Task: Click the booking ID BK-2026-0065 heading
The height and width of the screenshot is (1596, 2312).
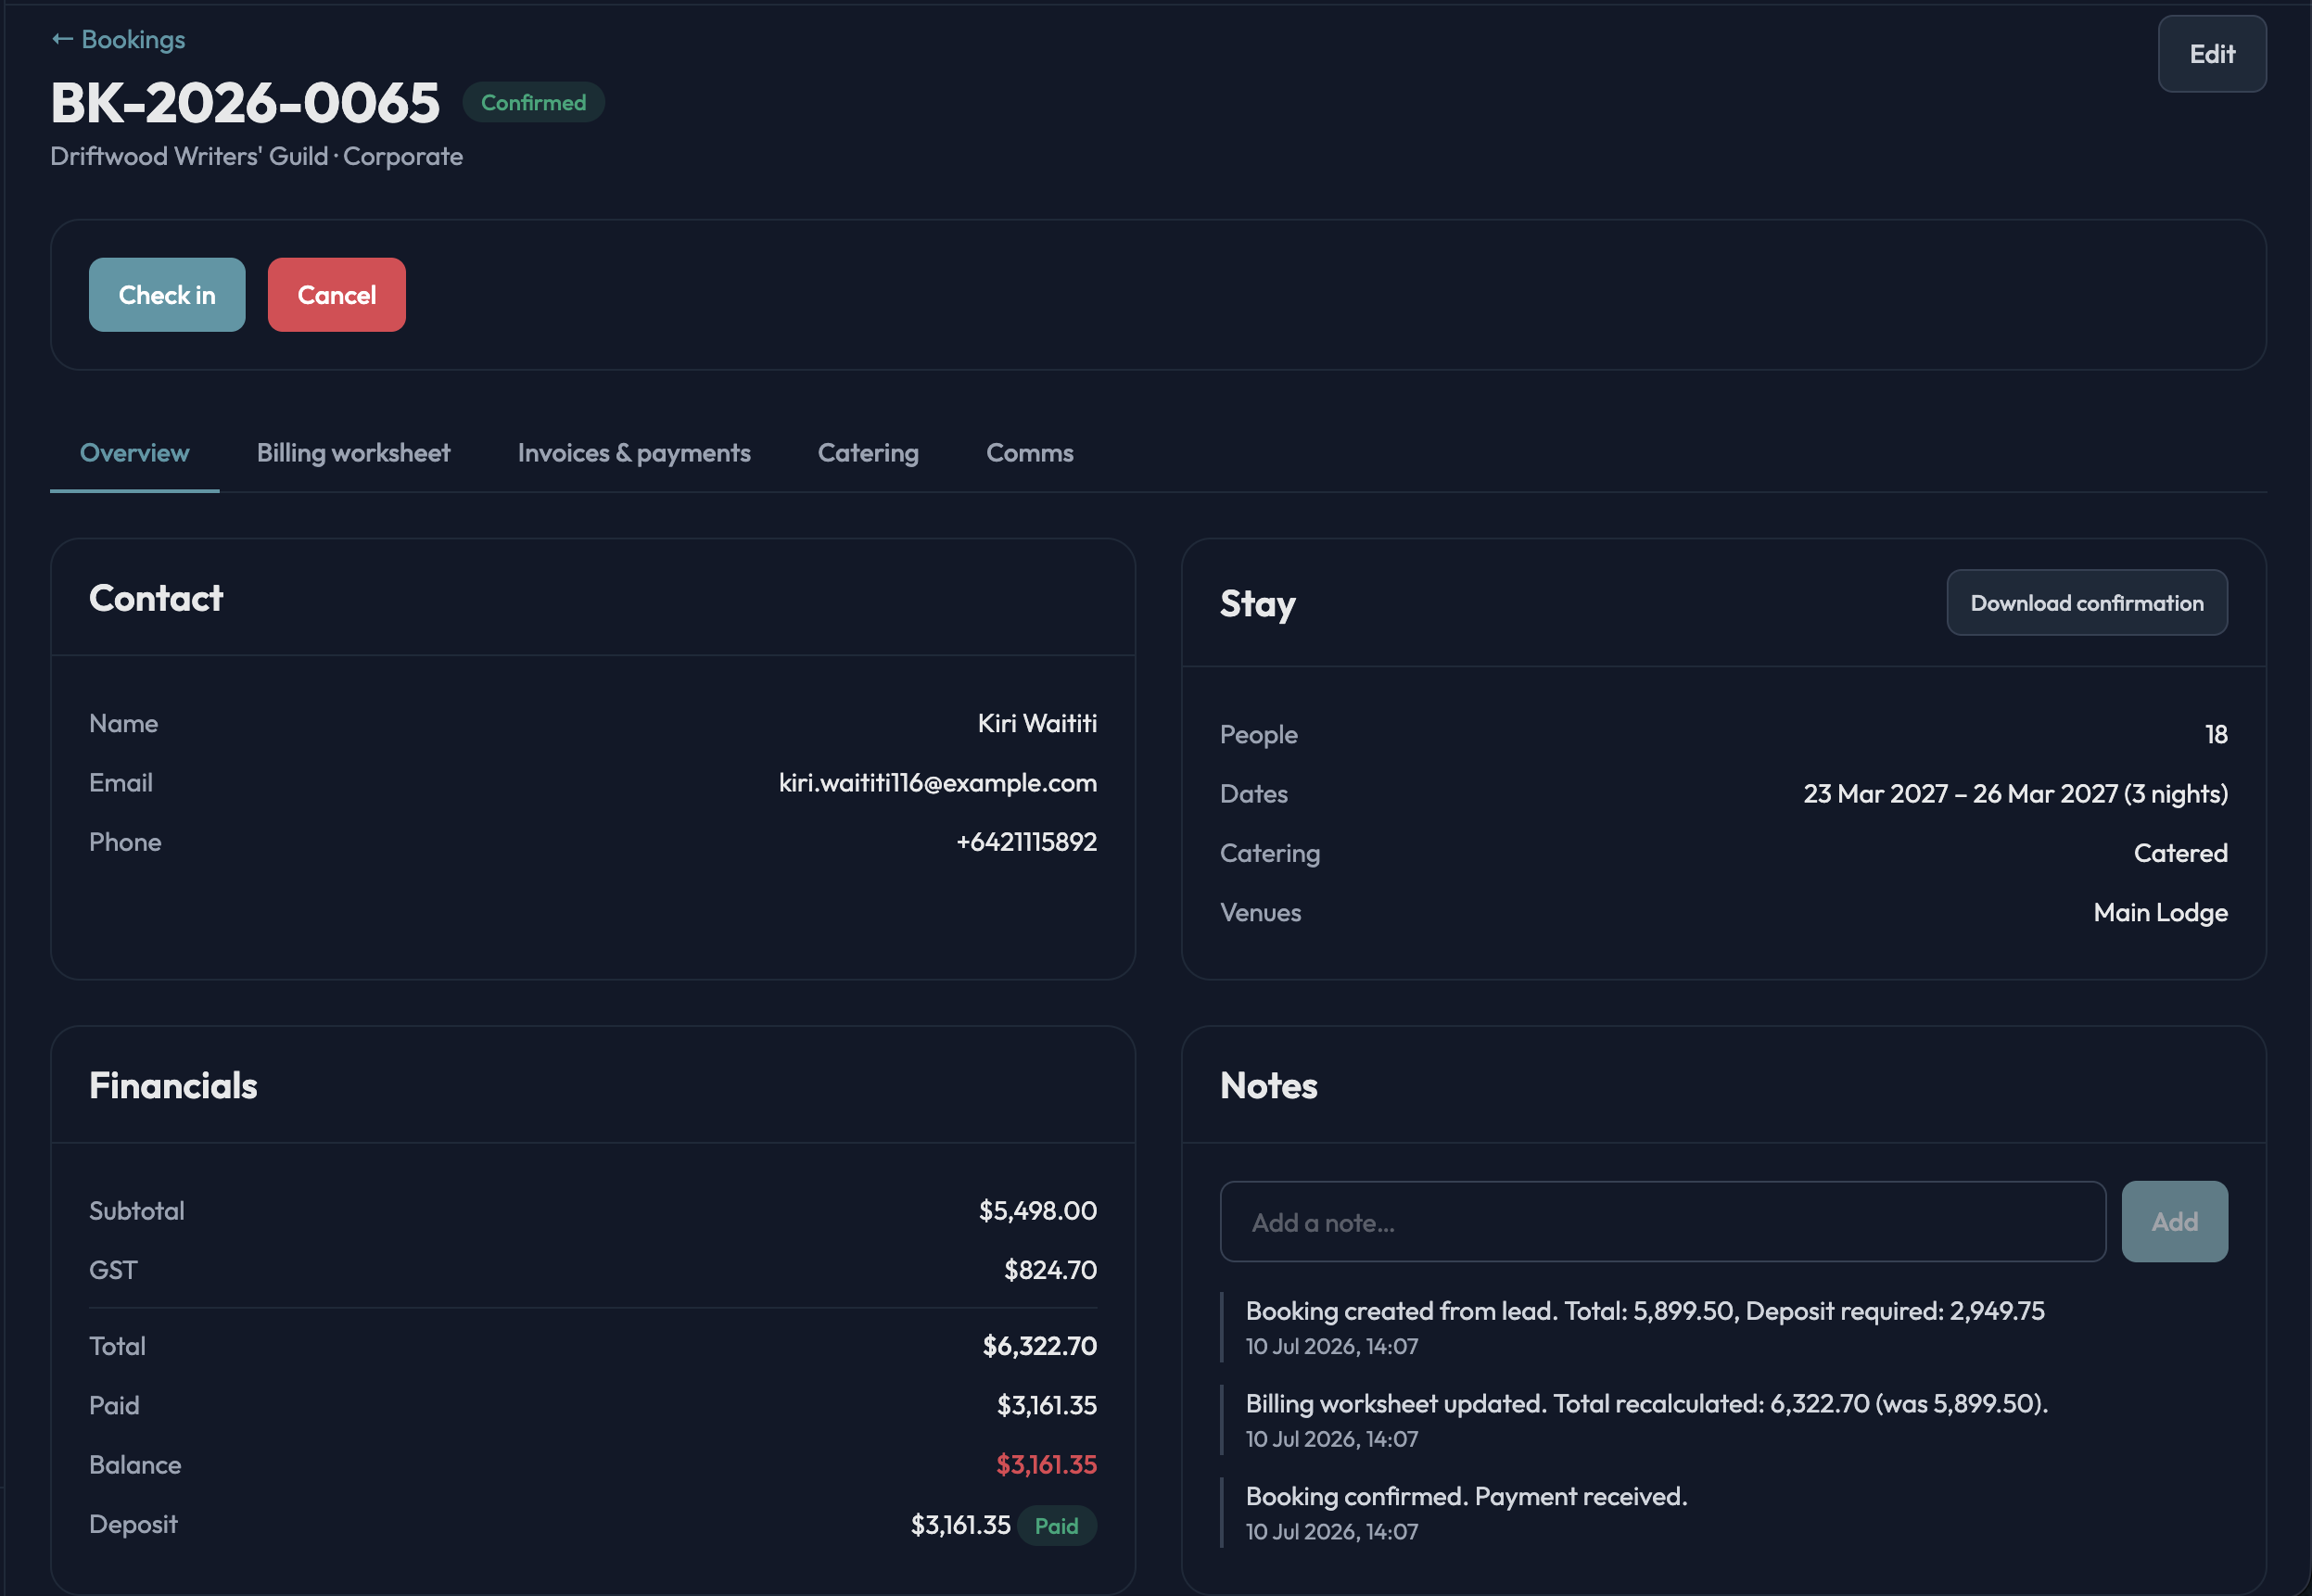Action: click(245, 102)
